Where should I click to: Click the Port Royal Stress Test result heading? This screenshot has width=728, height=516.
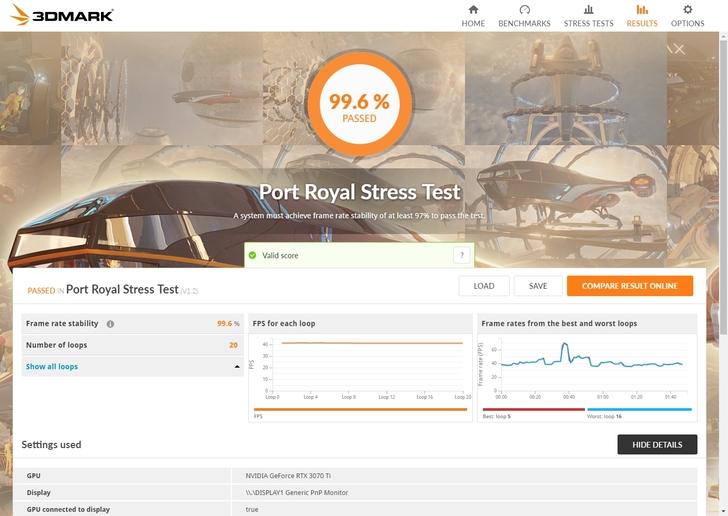(x=122, y=289)
